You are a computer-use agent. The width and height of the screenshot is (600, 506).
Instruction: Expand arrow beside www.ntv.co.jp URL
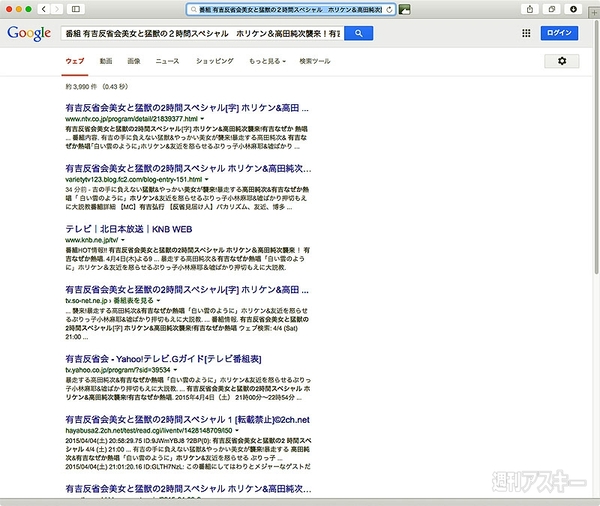(202, 119)
